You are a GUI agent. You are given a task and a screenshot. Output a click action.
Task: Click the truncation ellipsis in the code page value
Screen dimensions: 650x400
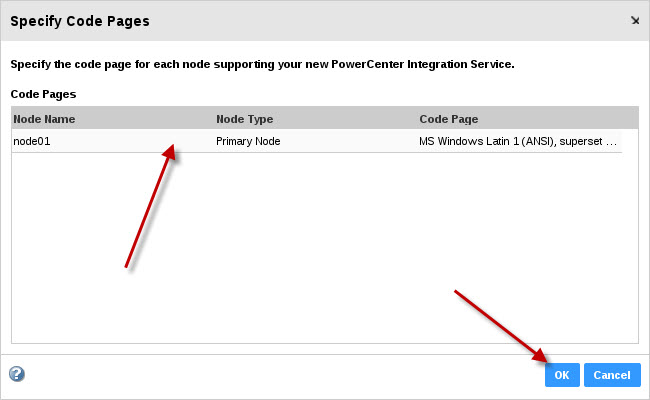tap(611, 142)
